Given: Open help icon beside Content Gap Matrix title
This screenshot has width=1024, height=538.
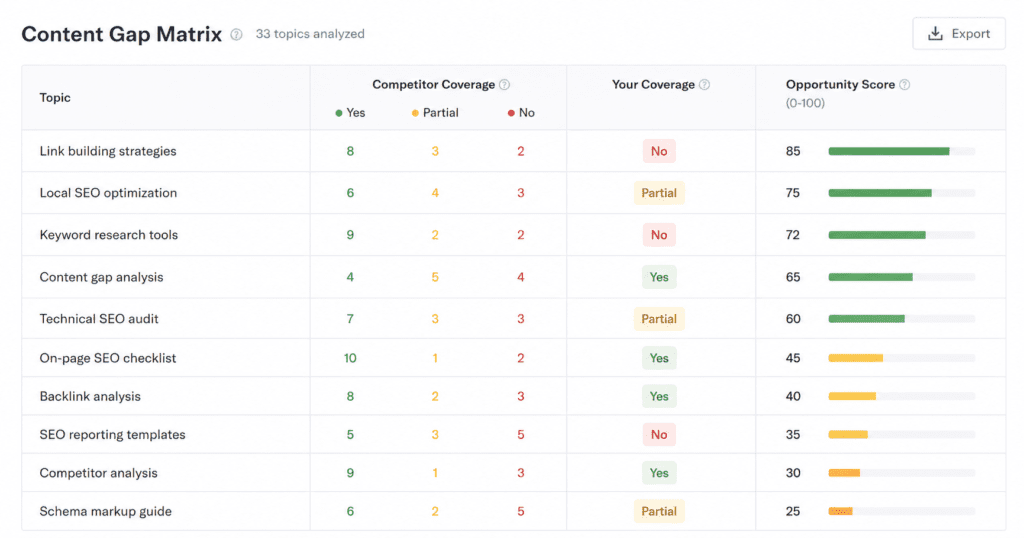Looking at the screenshot, I should coord(236,35).
